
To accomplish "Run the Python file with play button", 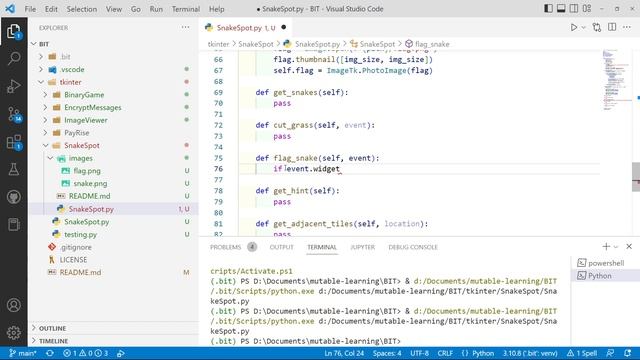I will pos(574,27).
